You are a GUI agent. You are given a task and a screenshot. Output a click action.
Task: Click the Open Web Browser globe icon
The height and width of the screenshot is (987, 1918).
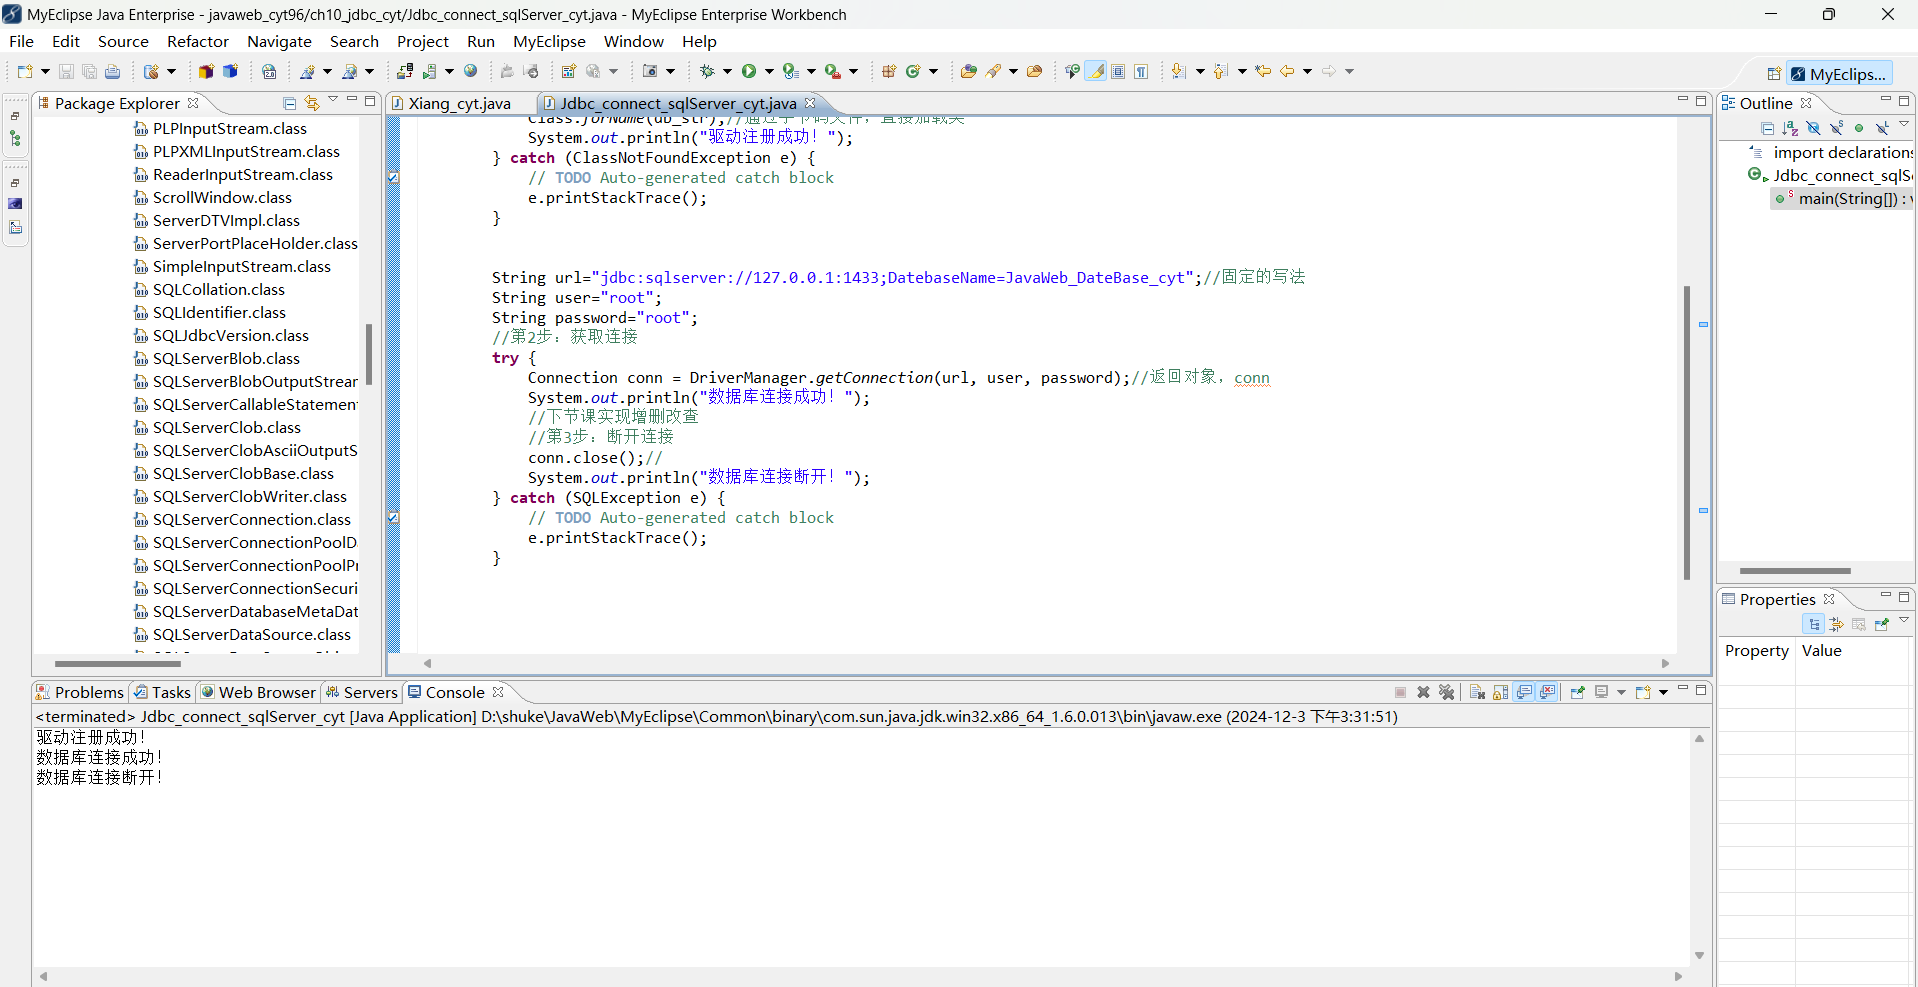click(470, 71)
